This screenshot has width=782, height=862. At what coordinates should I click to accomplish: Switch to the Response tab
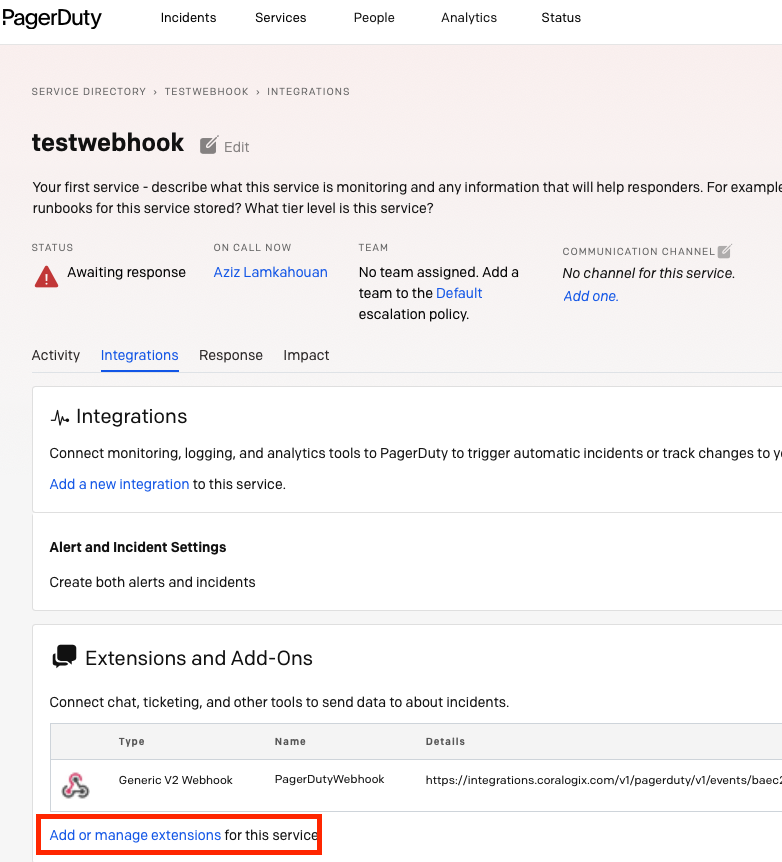click(x=231, y=355)
